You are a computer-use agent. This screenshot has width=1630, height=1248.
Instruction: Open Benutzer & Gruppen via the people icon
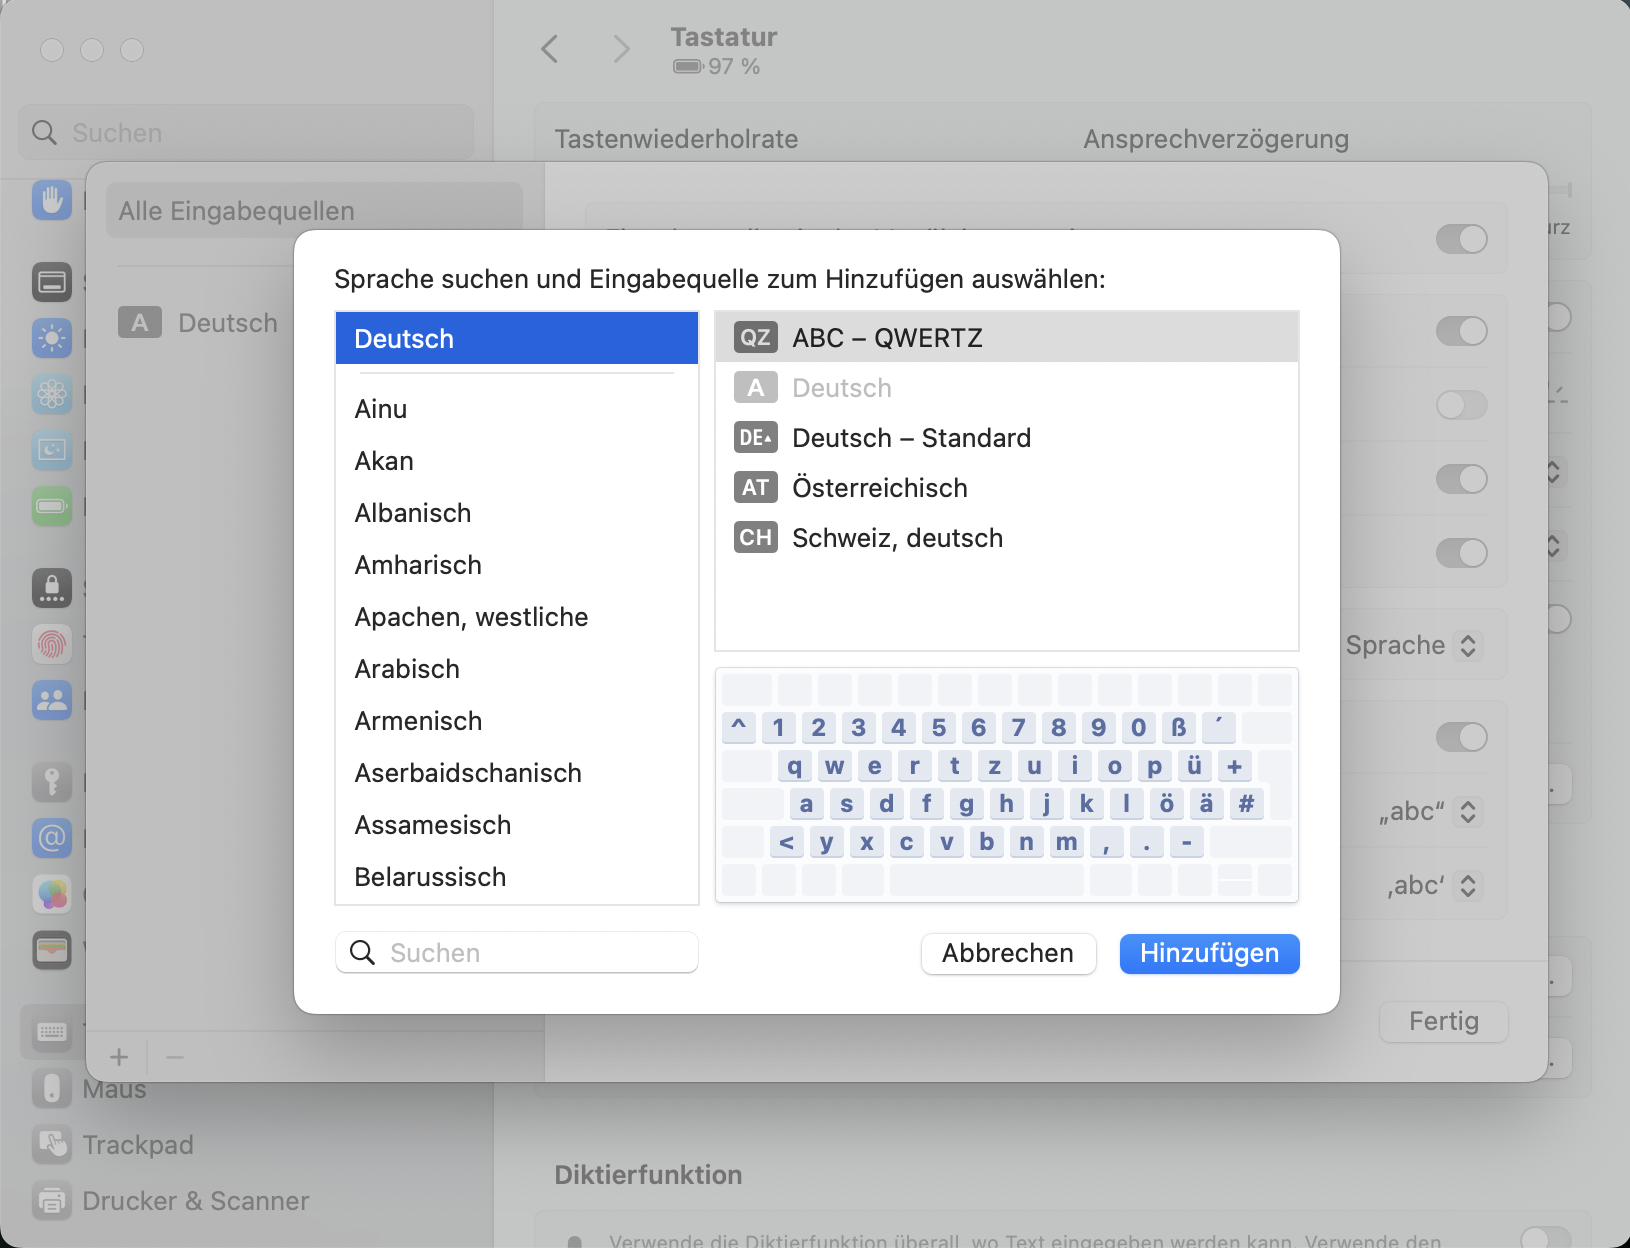(52, 700)
